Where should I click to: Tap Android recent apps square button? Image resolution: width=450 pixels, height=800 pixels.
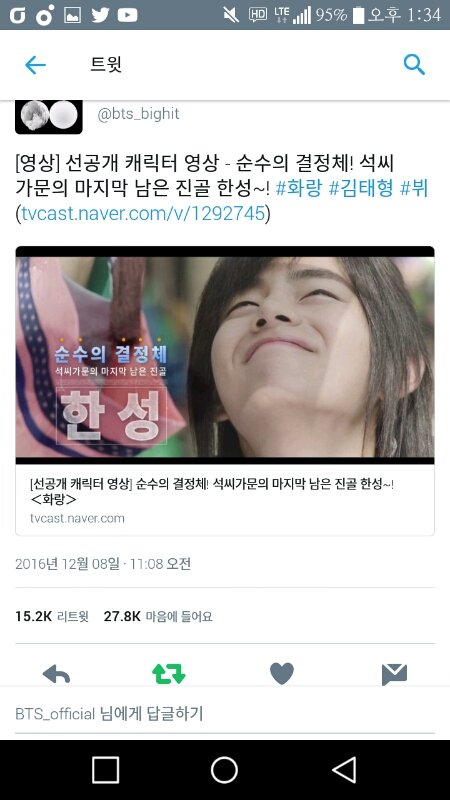106,770
